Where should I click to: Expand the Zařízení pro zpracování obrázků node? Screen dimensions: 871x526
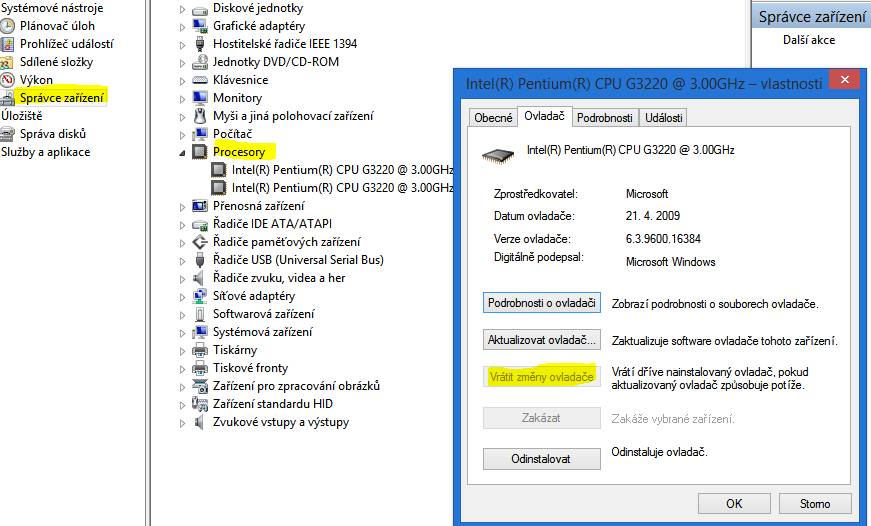point(182,387)
